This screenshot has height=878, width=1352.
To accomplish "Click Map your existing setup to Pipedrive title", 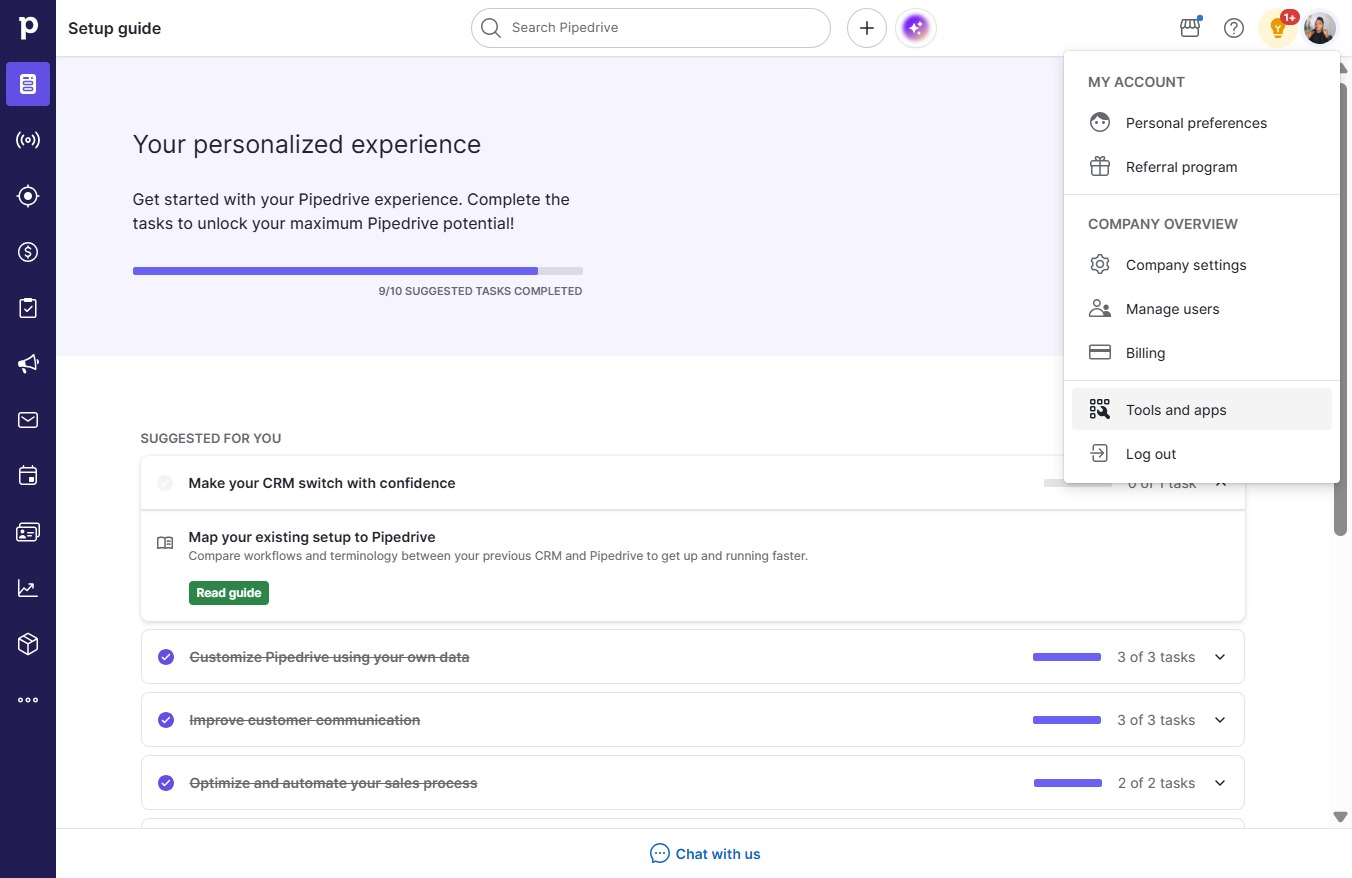I will (312, 537).
